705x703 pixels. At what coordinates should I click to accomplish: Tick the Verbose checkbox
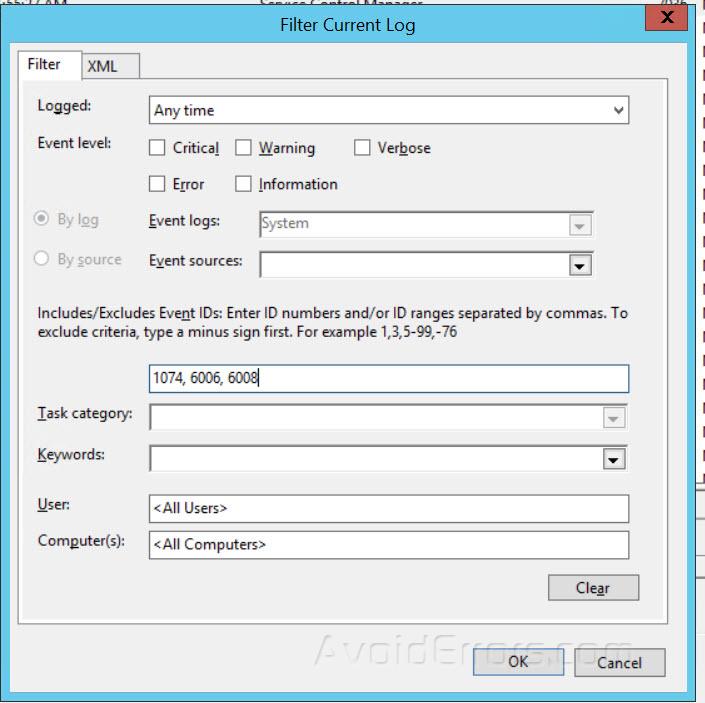362,147
